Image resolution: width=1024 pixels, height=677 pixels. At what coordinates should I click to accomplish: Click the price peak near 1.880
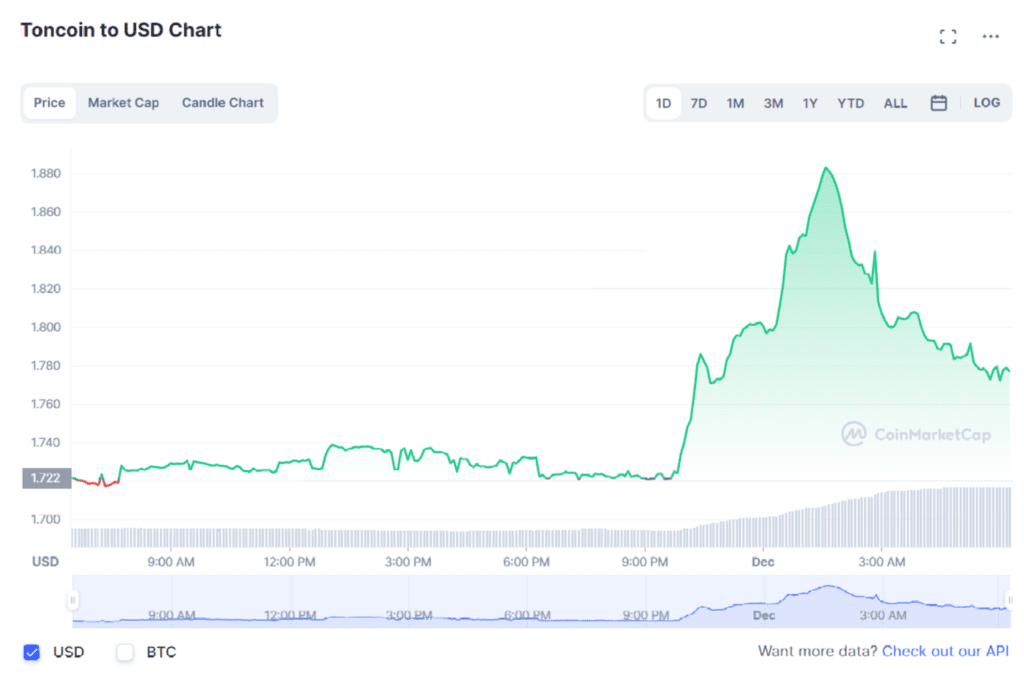[x=826, y=168]
